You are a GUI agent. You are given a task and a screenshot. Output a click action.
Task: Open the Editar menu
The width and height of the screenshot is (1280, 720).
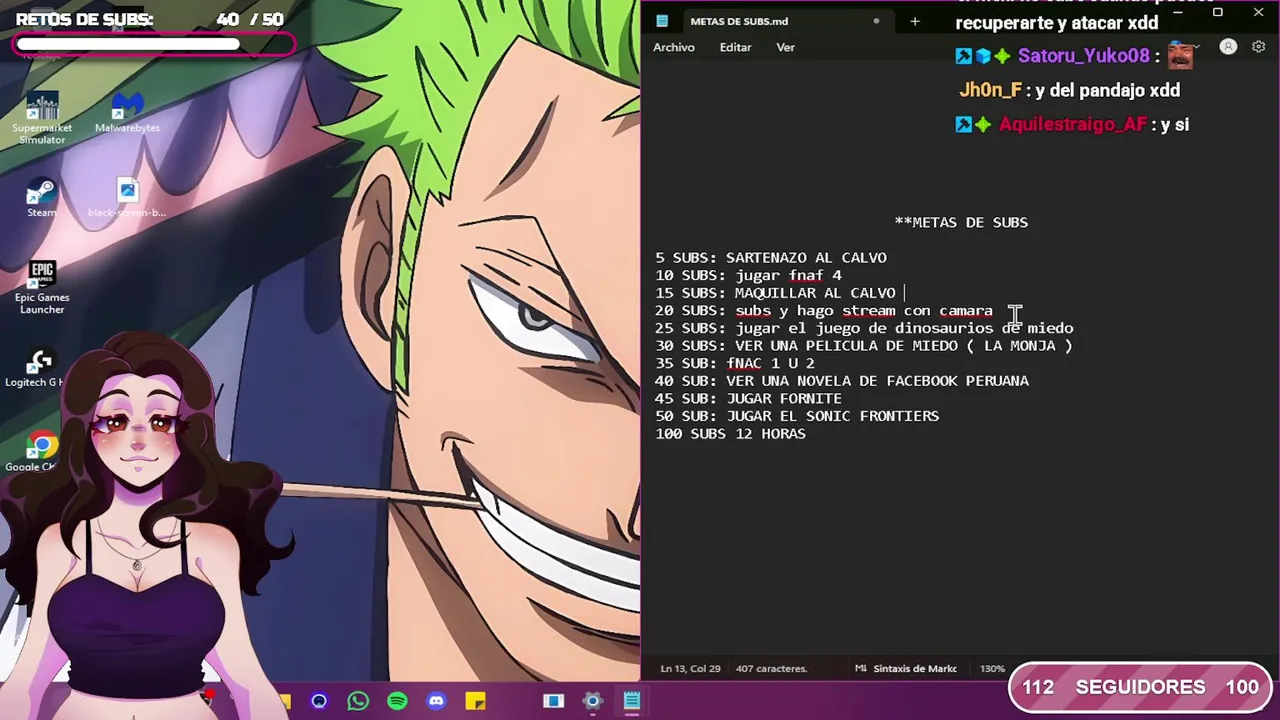point(735,47)
